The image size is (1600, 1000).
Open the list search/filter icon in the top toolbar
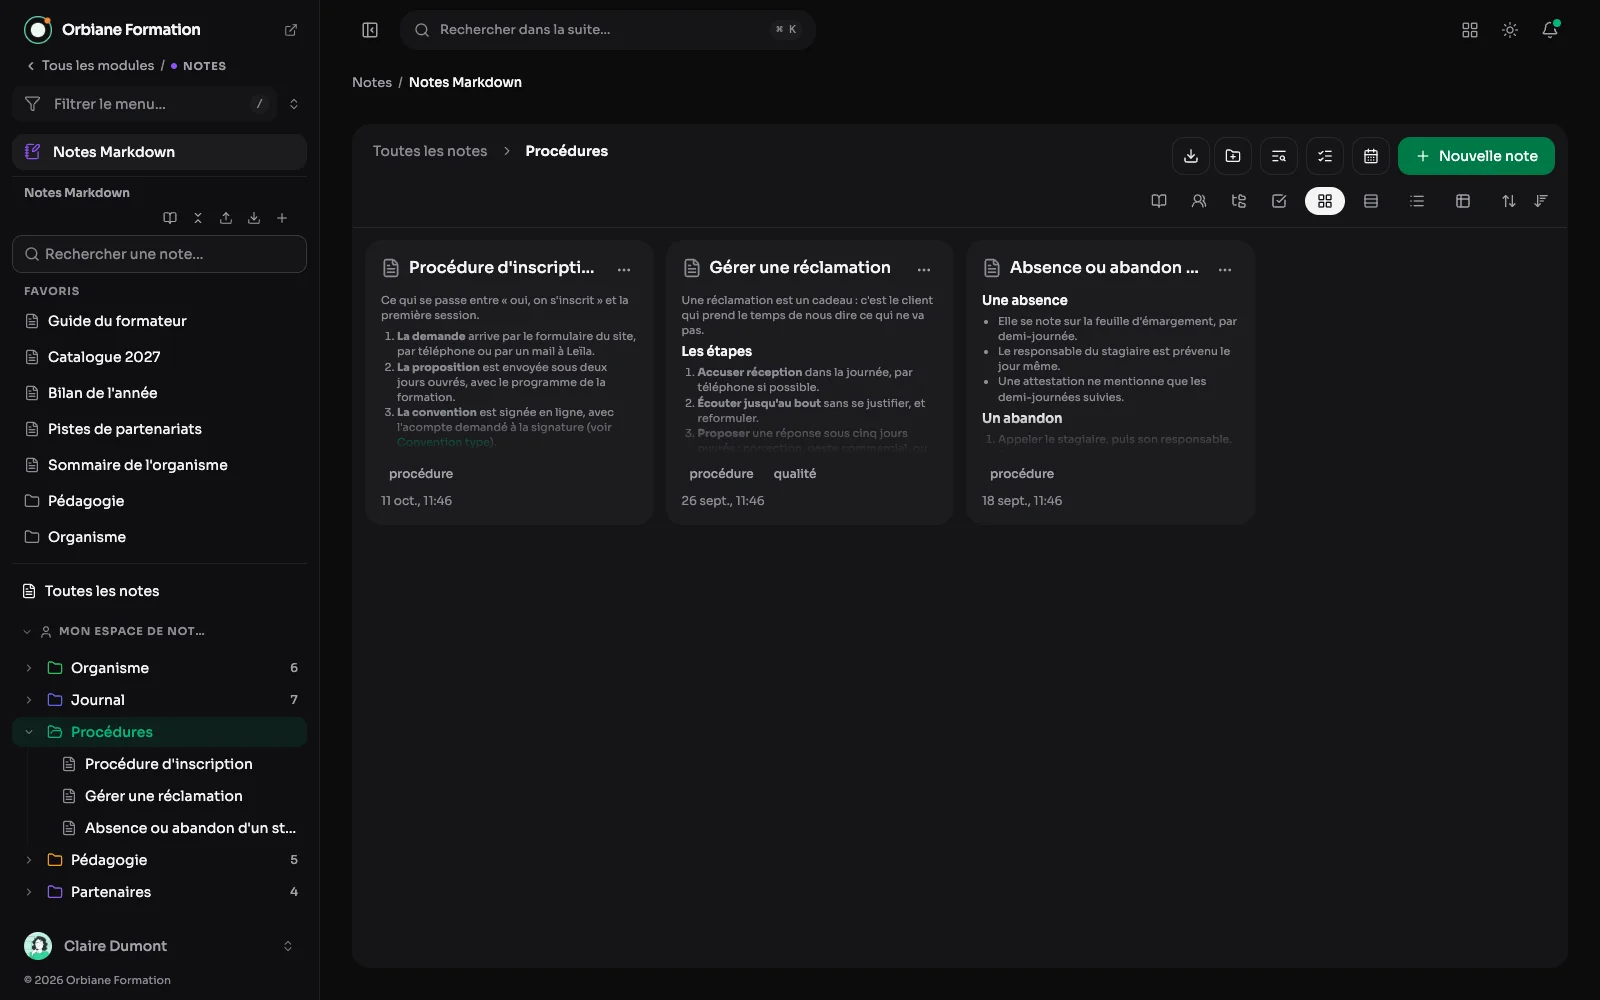tap(1279, 156)
